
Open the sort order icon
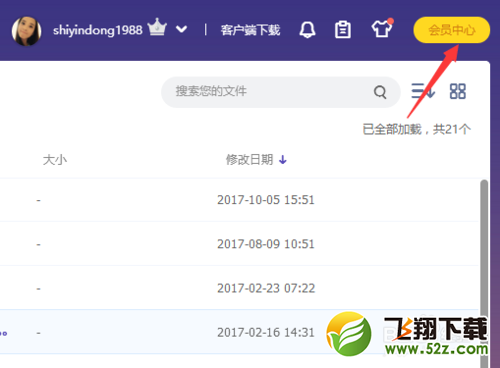point(423,91)
